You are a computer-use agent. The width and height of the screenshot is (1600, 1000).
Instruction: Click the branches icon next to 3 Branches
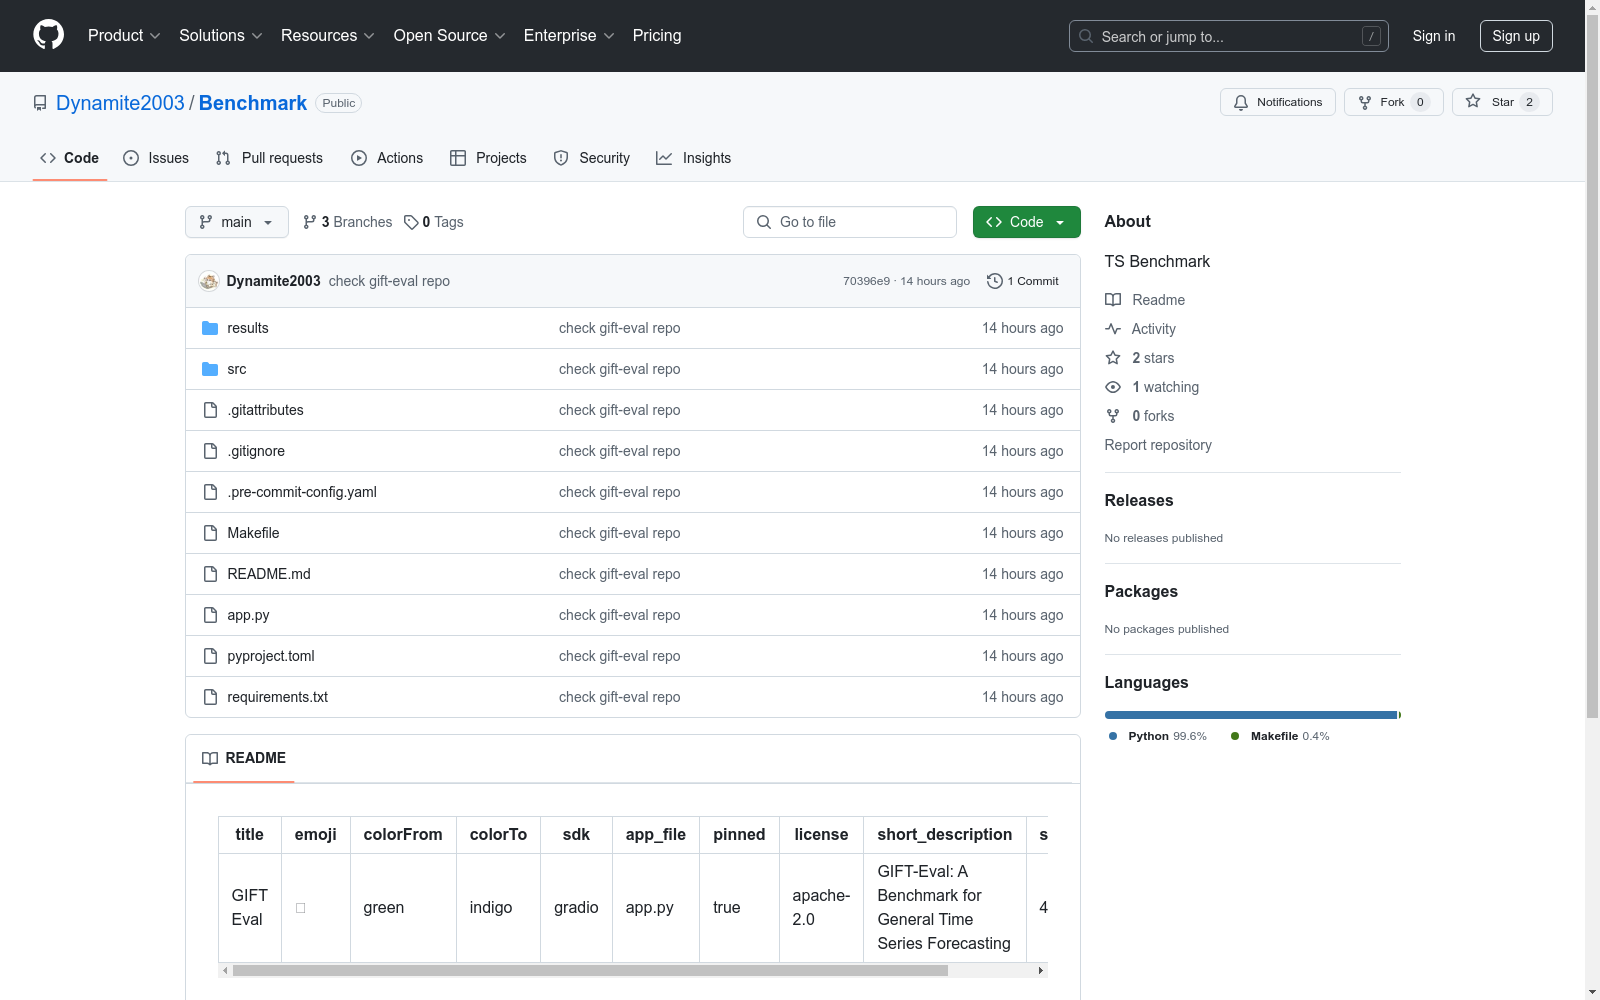point(310,222)
